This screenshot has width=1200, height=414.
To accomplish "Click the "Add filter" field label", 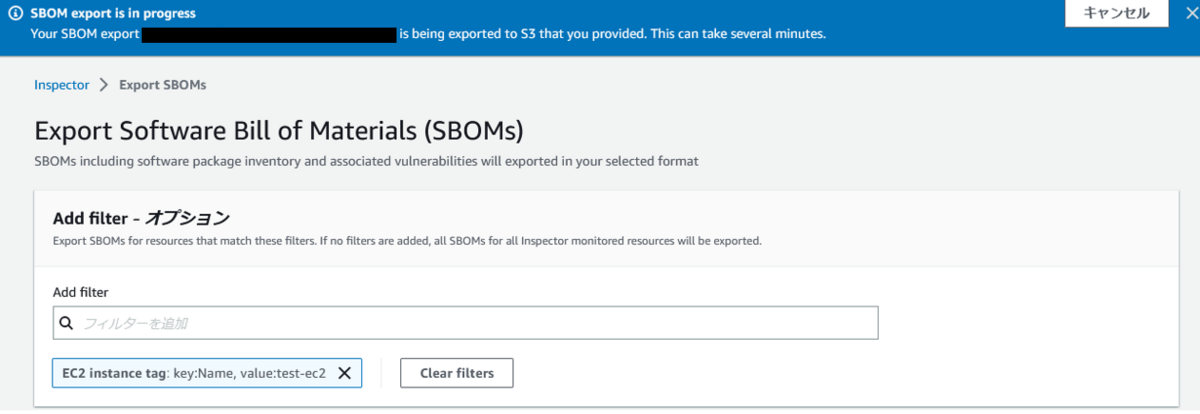I will coord(80,292).
